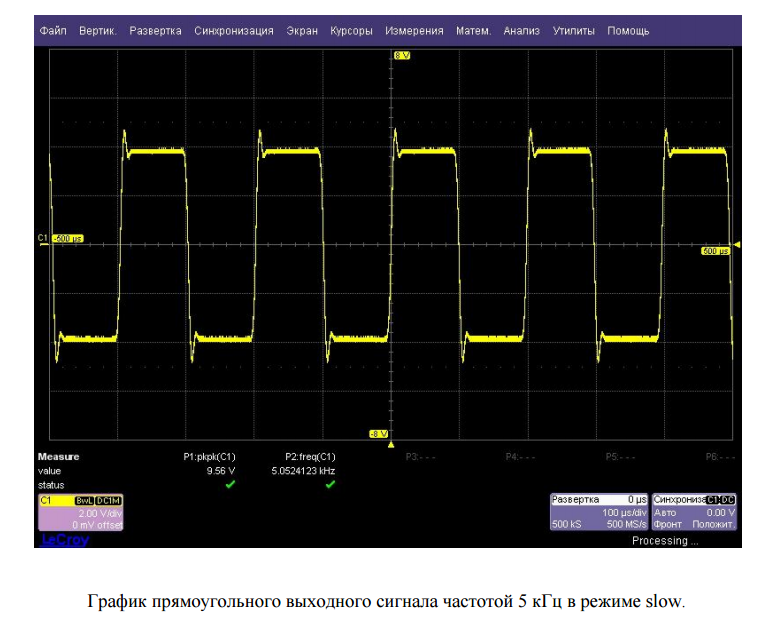Click the trigger level arrow on right edge
777x620 pixels.
737,244
